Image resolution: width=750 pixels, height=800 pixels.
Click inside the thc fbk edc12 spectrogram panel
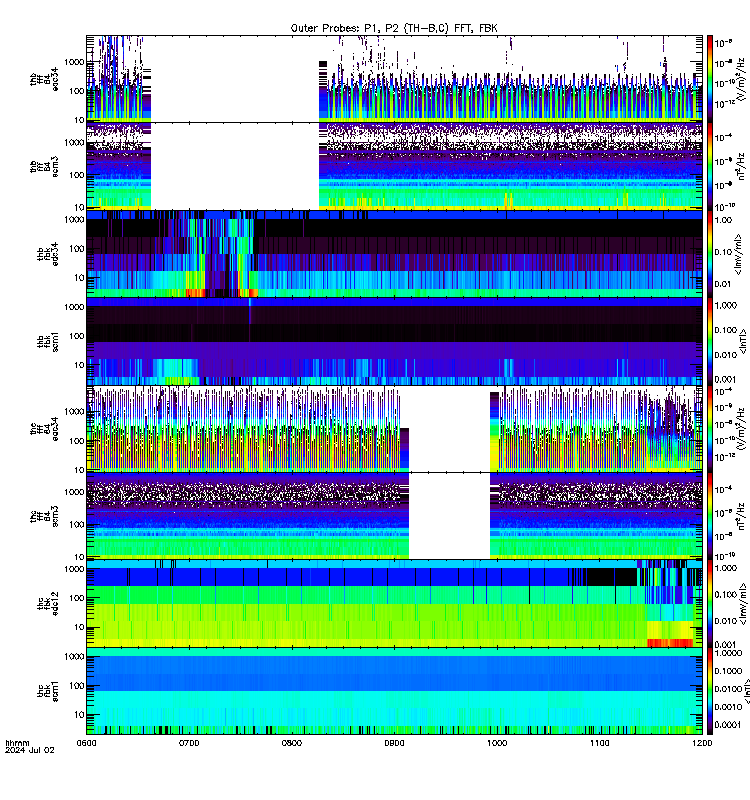[x=394, y=604]
